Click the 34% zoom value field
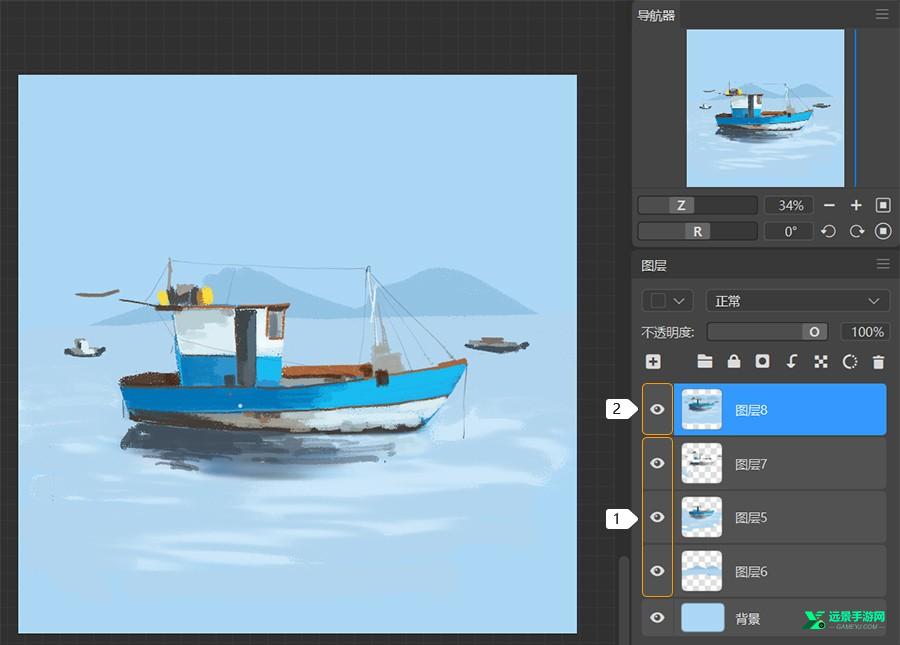900x645 pixels. pos(790,205)
